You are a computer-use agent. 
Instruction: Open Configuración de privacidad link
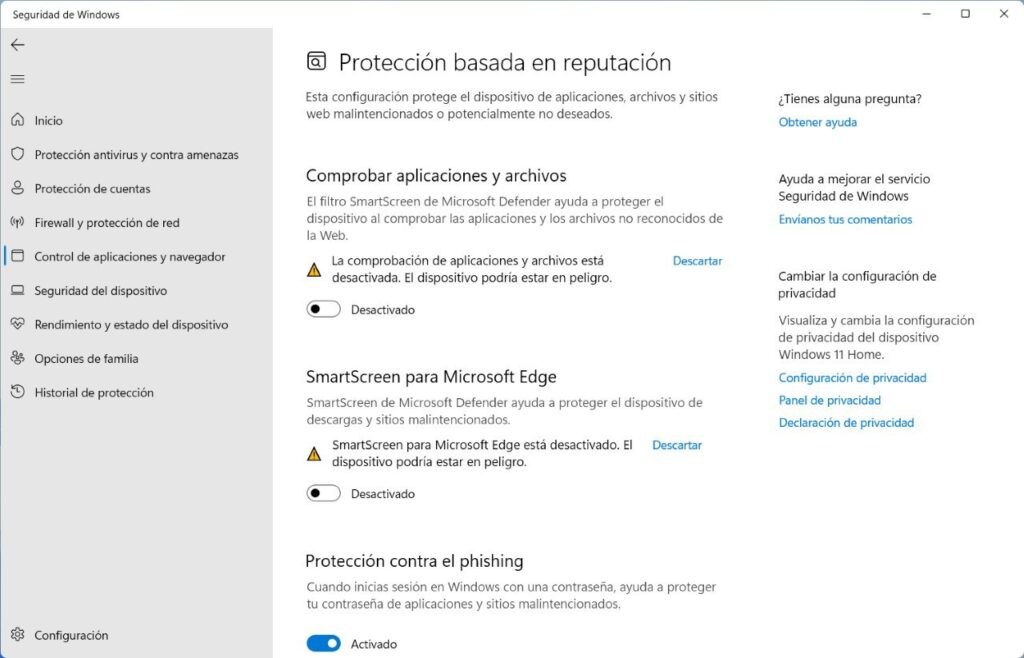[852, 378]
